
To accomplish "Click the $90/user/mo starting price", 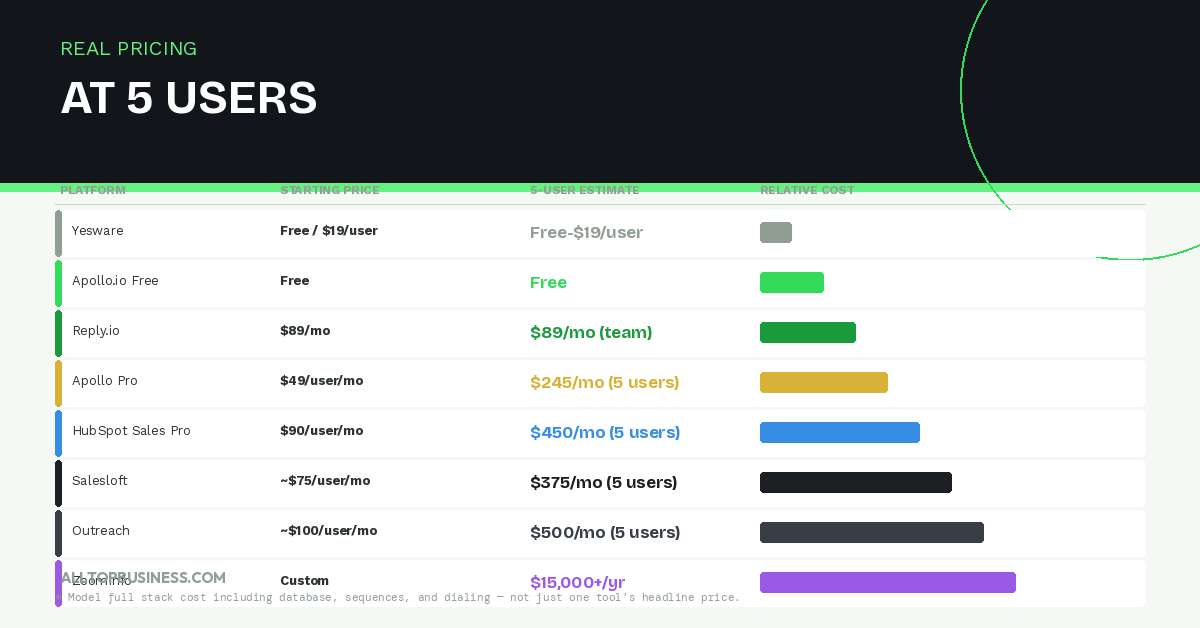I will pos(322,431).
